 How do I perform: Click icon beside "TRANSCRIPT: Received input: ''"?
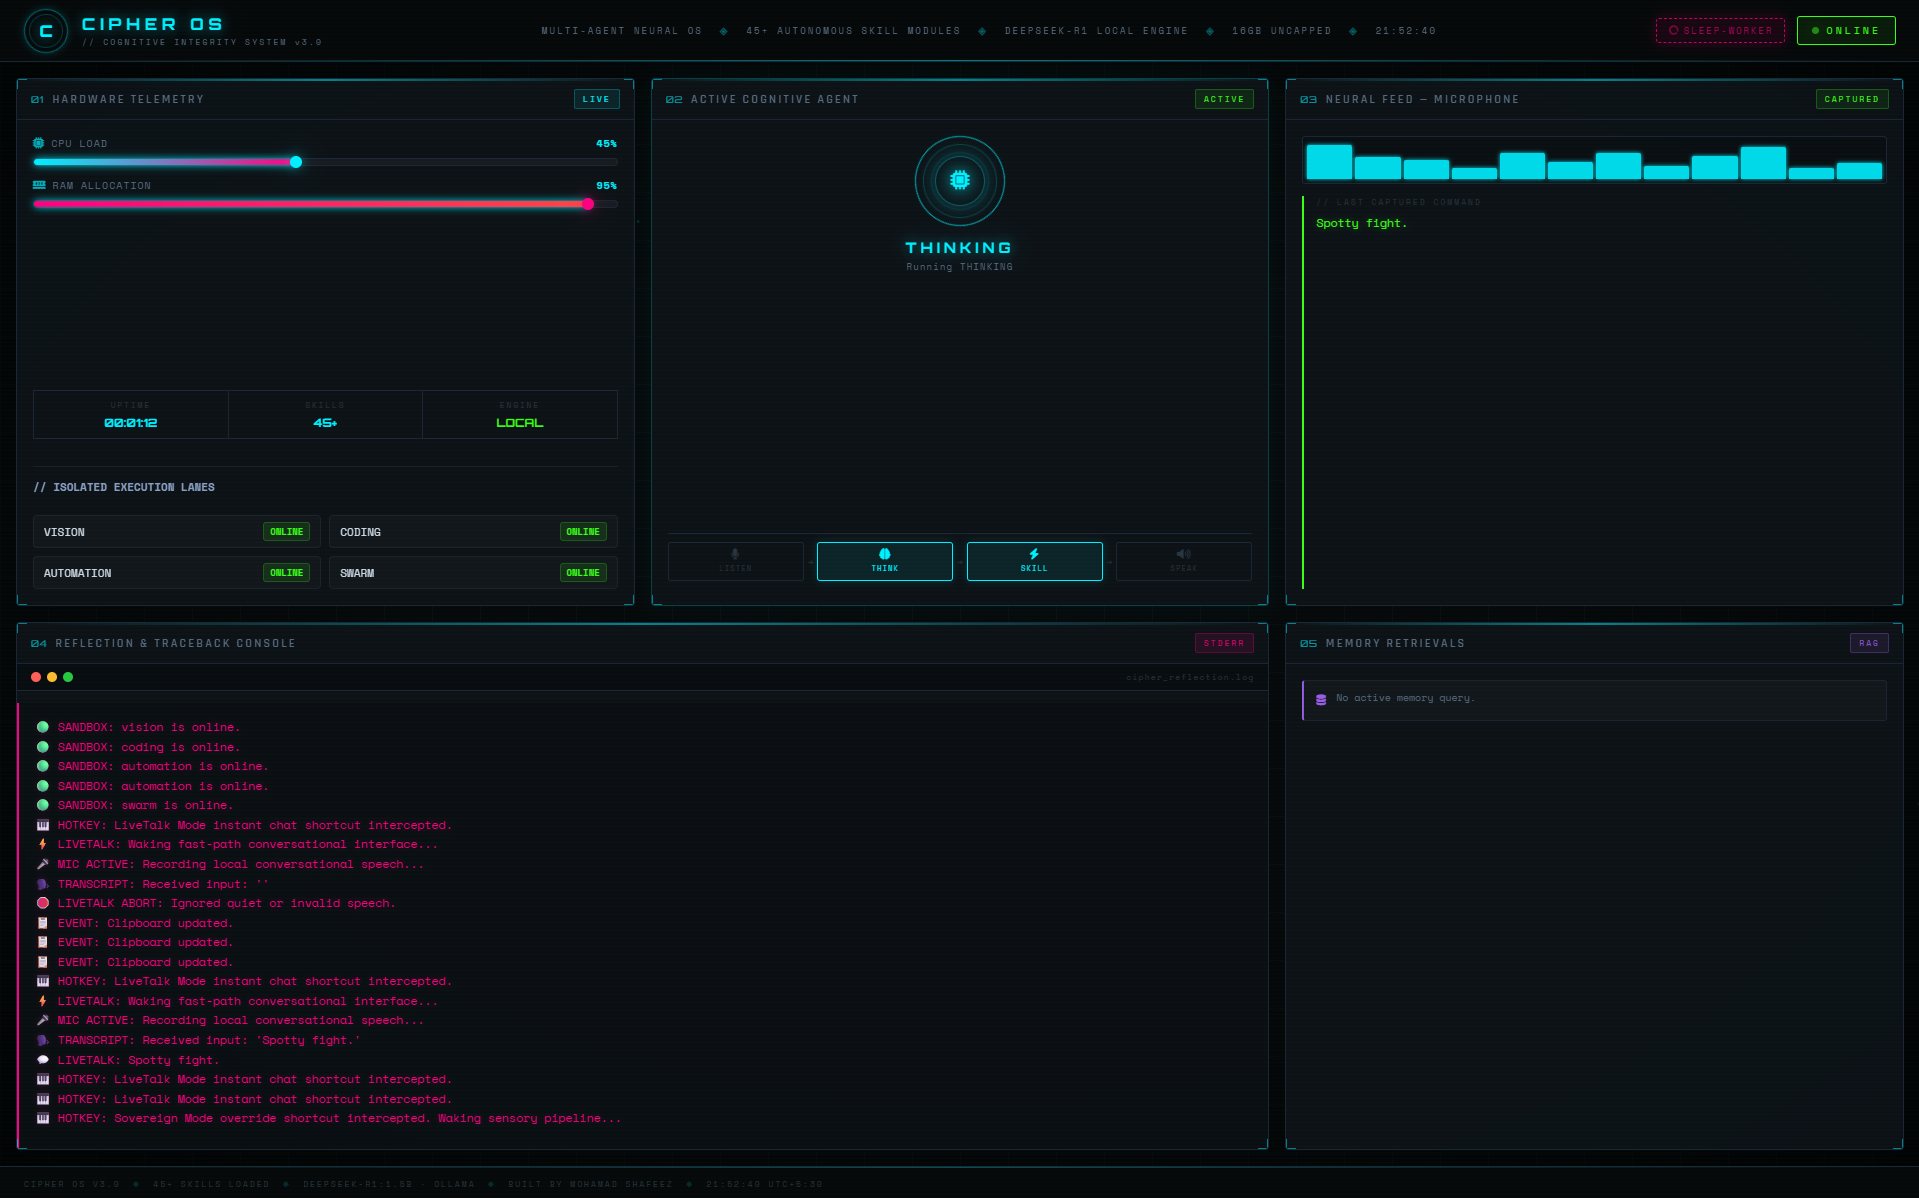(x=43, y=884)
